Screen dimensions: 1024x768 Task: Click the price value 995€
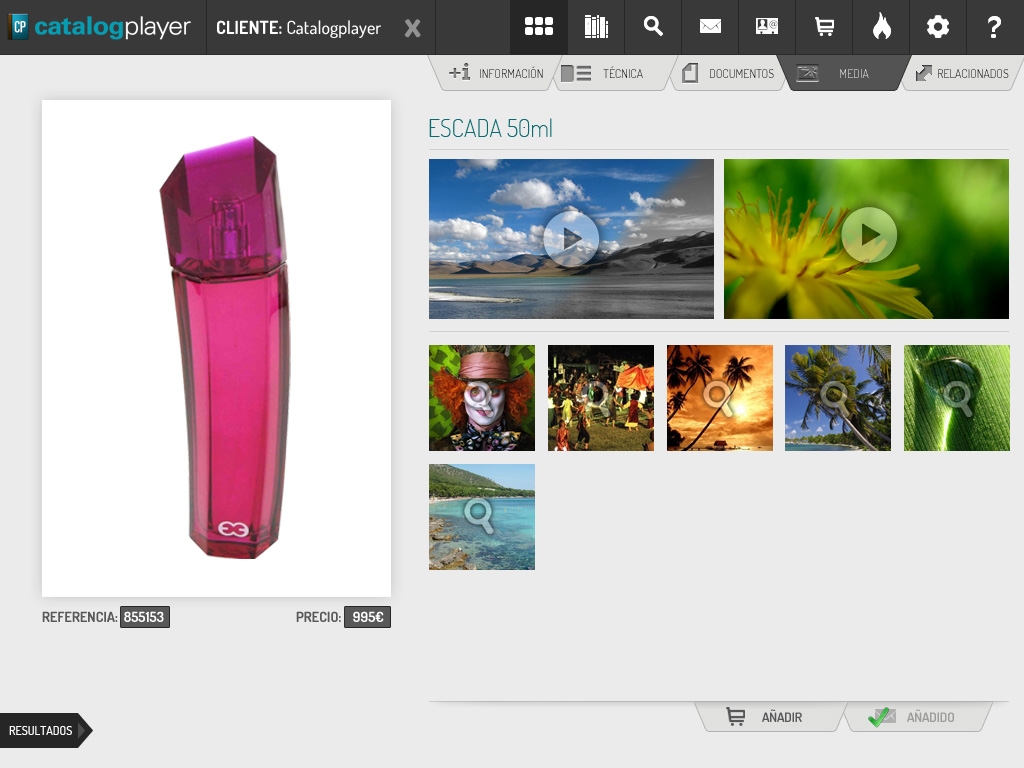coord(368,617)
